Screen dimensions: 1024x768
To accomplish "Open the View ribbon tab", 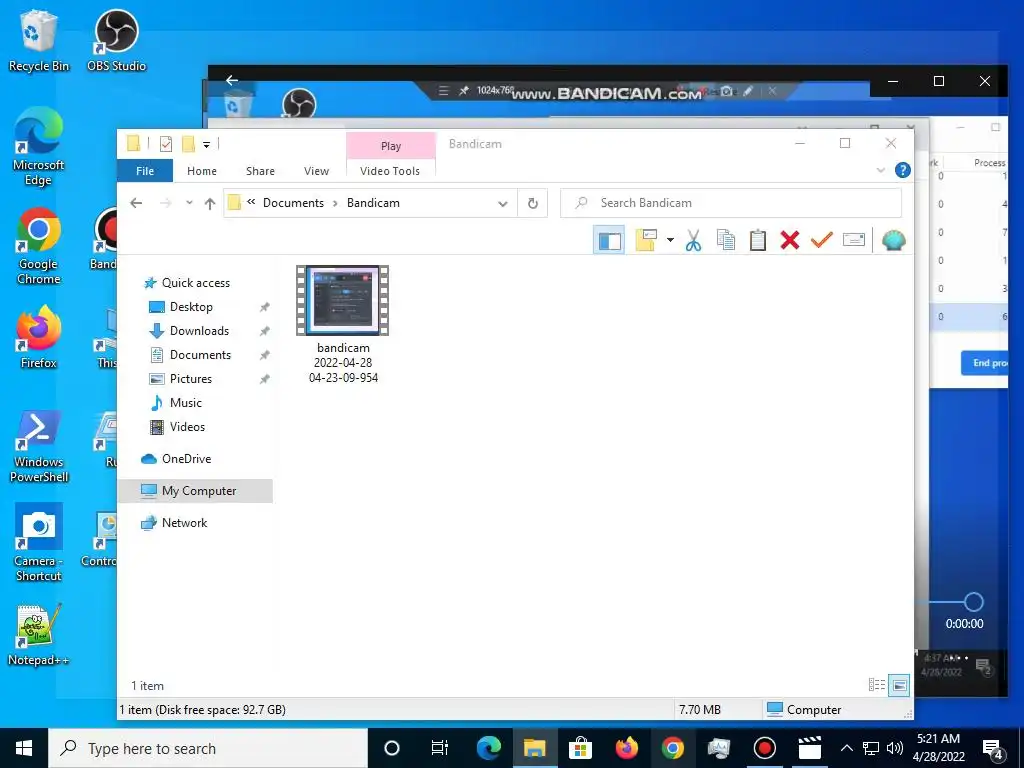I will coord(316,171).
